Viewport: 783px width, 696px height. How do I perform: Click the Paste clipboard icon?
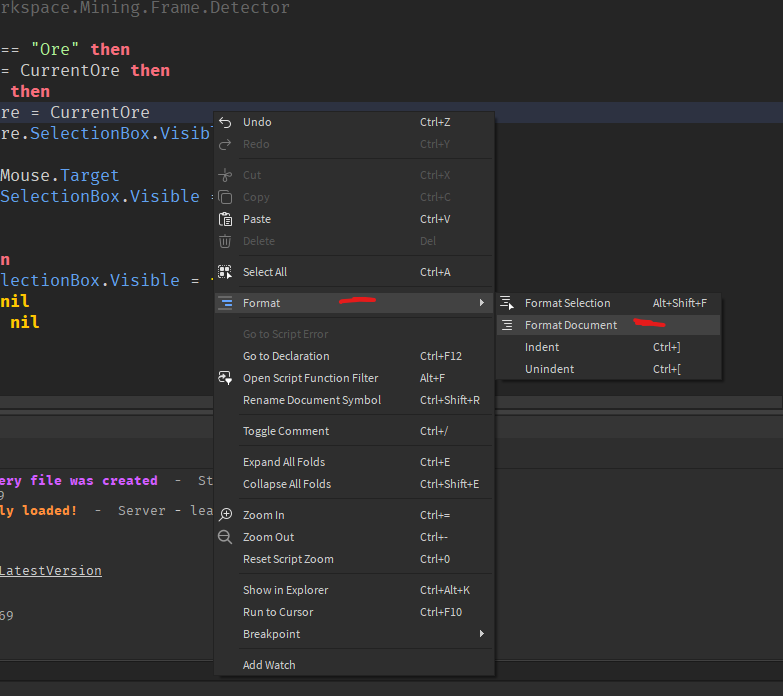(x=225, y=219)
